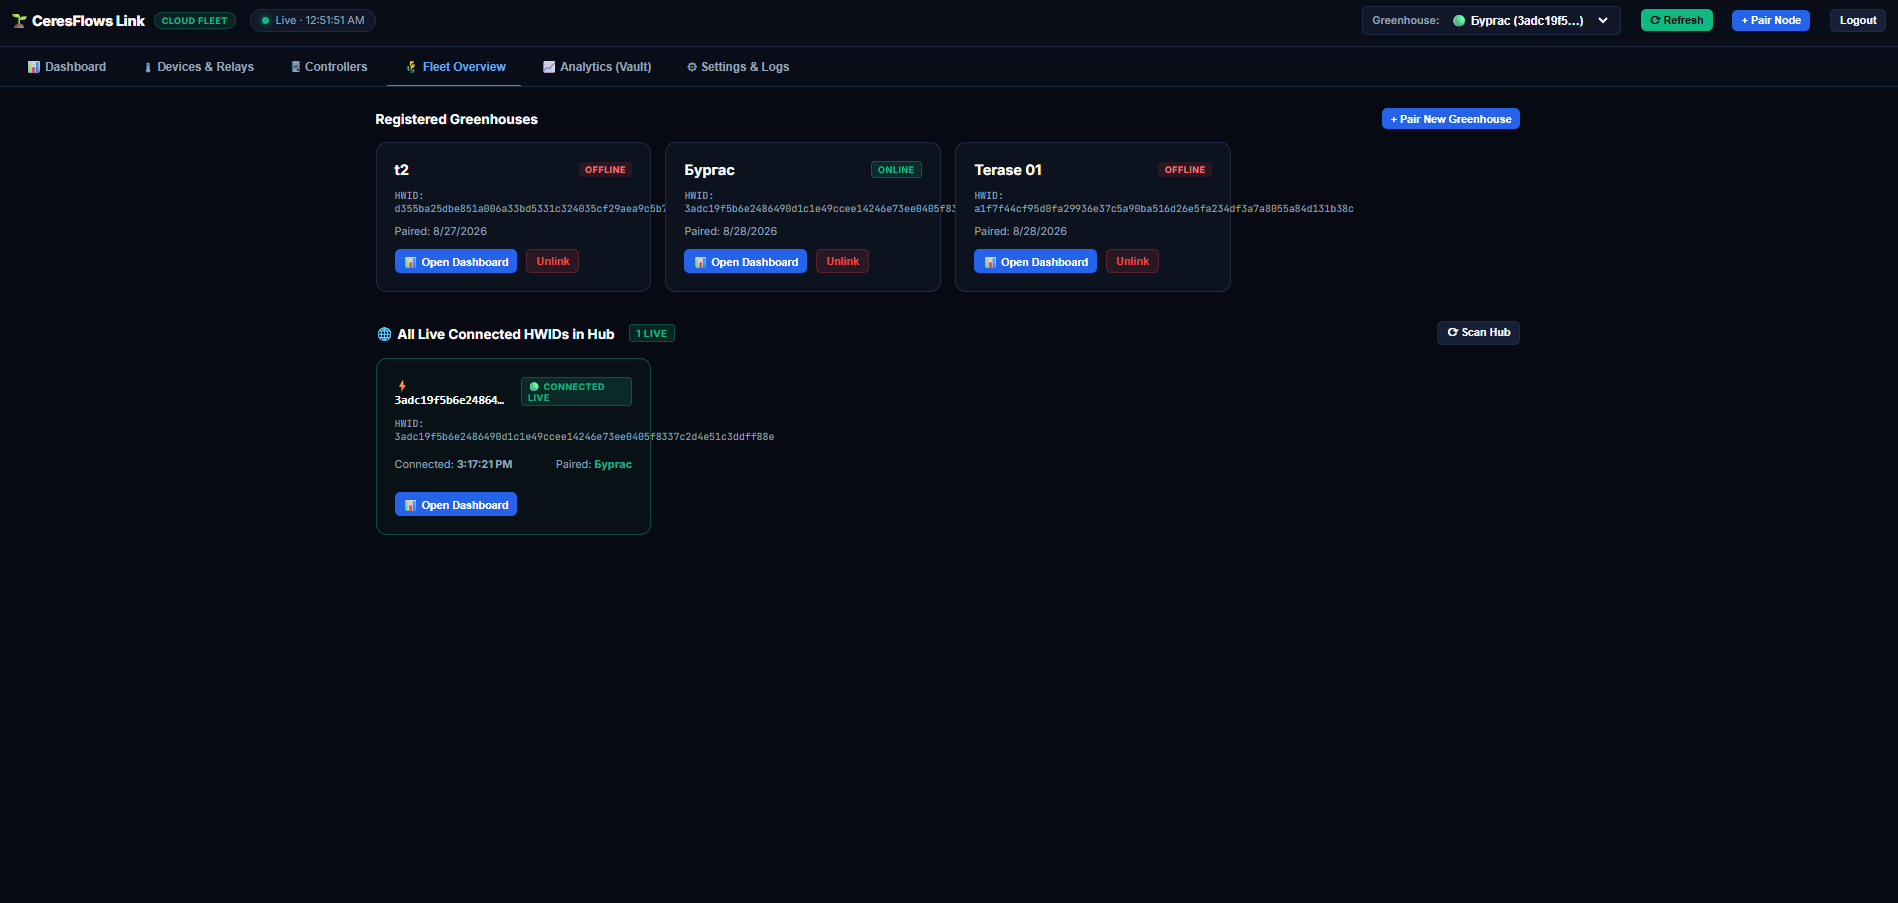1898x903 pixels.
Task: Click the Refresh button
Action: point(1677,20)
